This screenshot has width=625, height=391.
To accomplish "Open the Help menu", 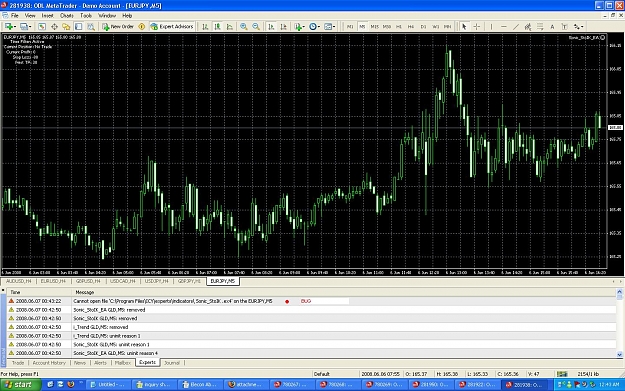I will click(x=127, y=16).
